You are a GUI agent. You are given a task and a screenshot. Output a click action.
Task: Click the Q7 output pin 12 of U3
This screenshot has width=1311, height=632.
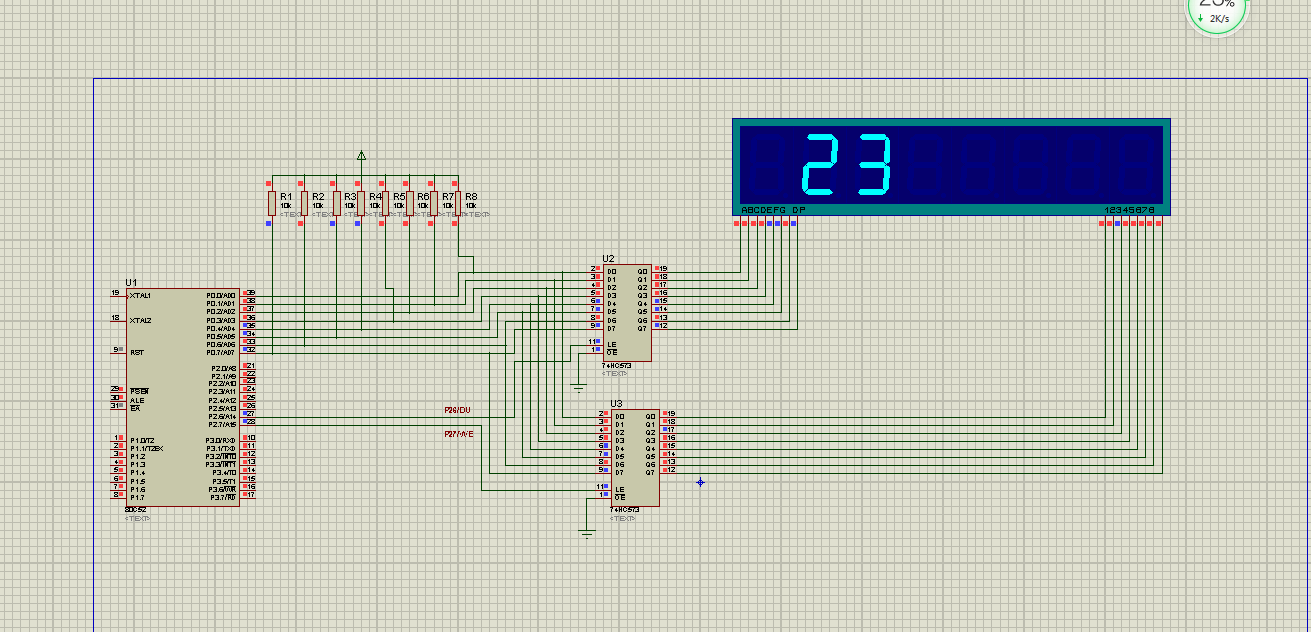tap(667, 470)
